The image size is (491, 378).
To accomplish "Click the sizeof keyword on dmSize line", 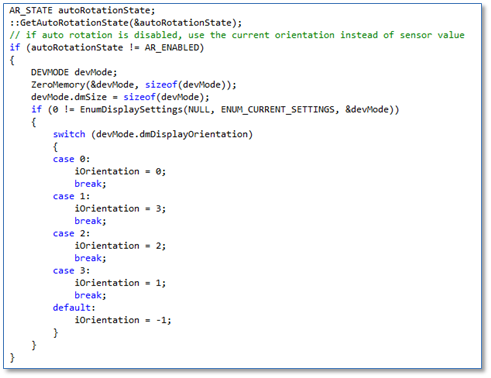I will [x=139, y=97].
